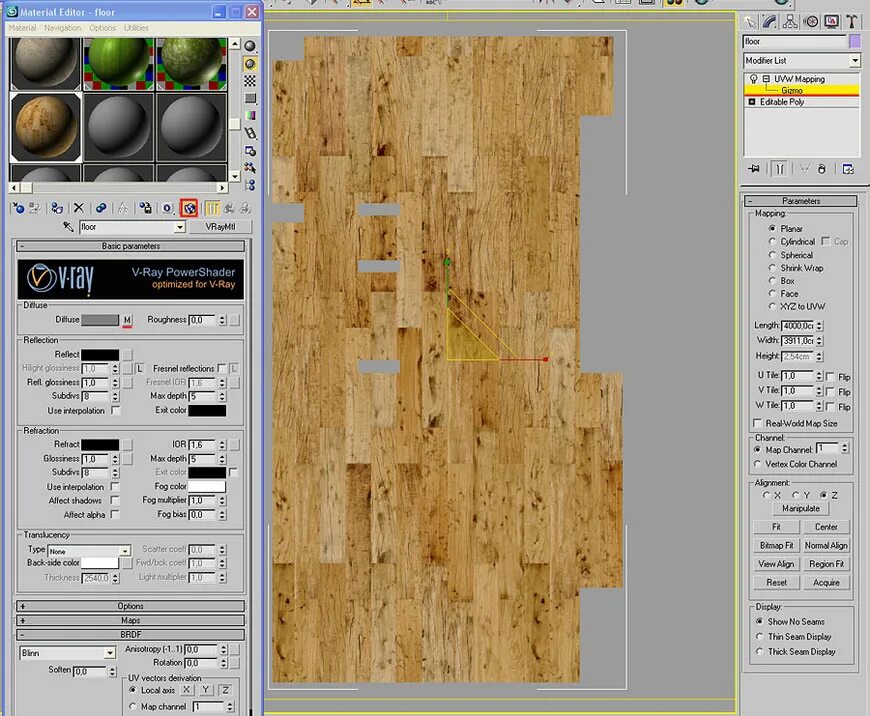Click the Make Preview film icon
Viewport: 870px width, 716px height.
(250, 133)
